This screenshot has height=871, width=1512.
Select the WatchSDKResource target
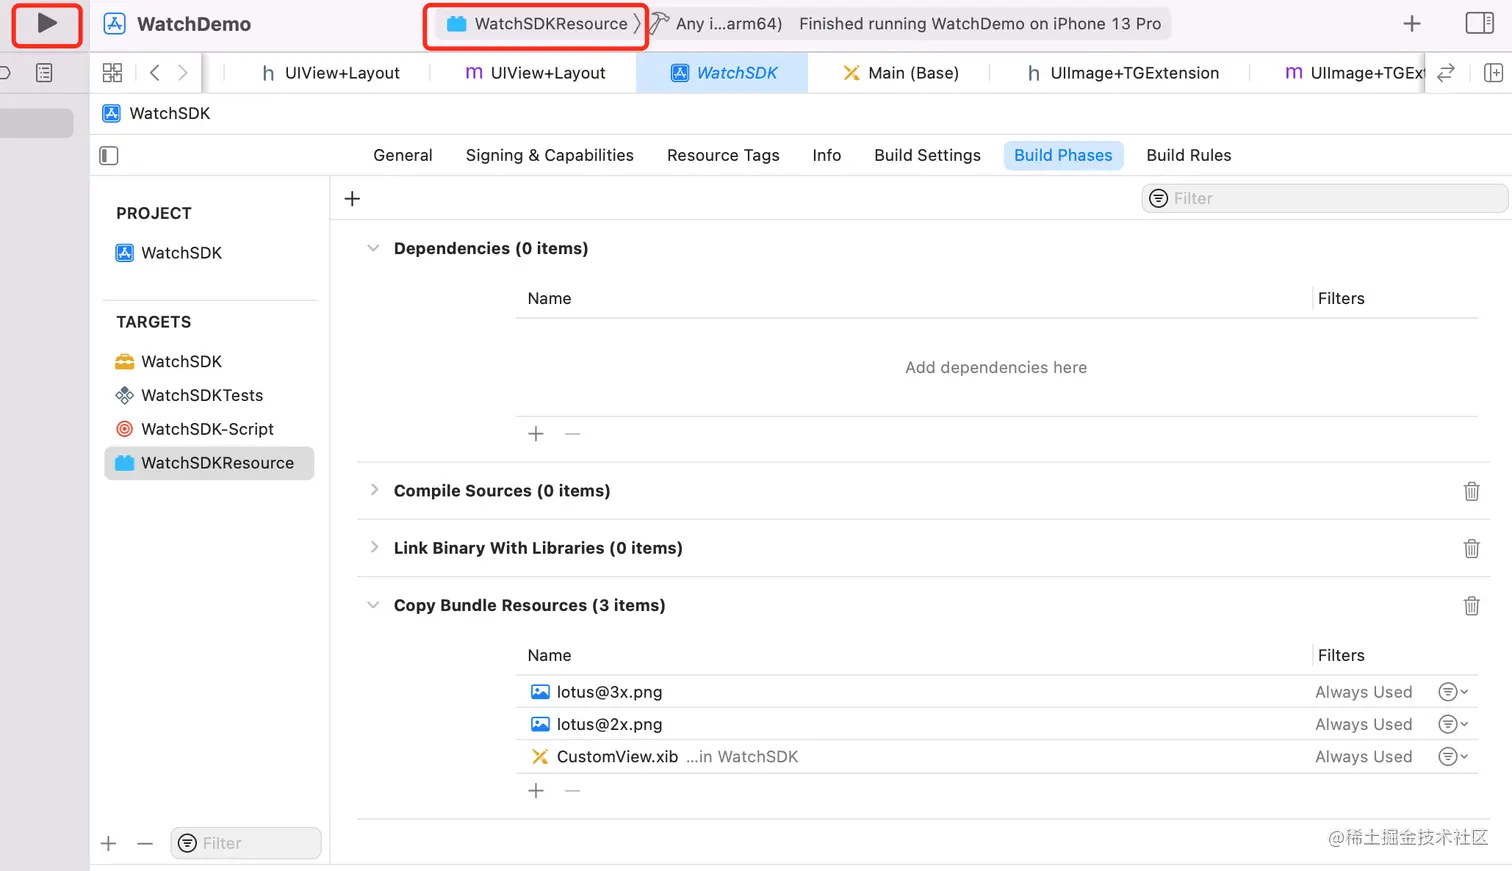coord(209,463)
